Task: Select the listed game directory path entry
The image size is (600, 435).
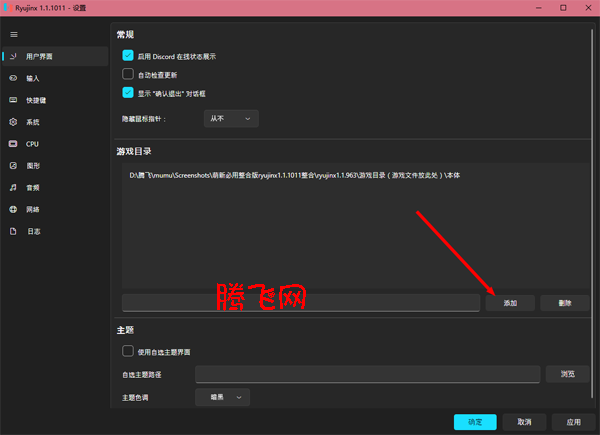Action: 295,175
